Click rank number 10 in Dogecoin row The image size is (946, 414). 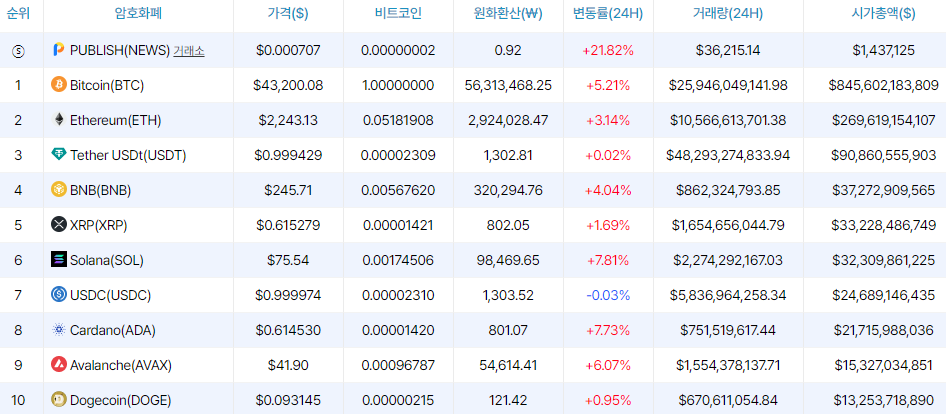click(18, 400)
